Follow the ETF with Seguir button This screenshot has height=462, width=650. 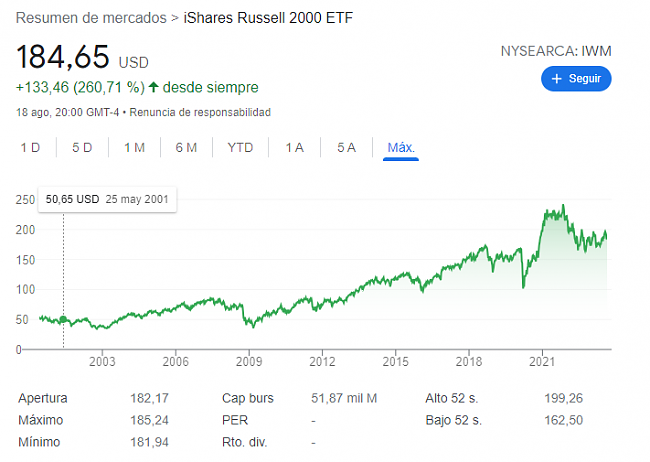click(576, 79)
